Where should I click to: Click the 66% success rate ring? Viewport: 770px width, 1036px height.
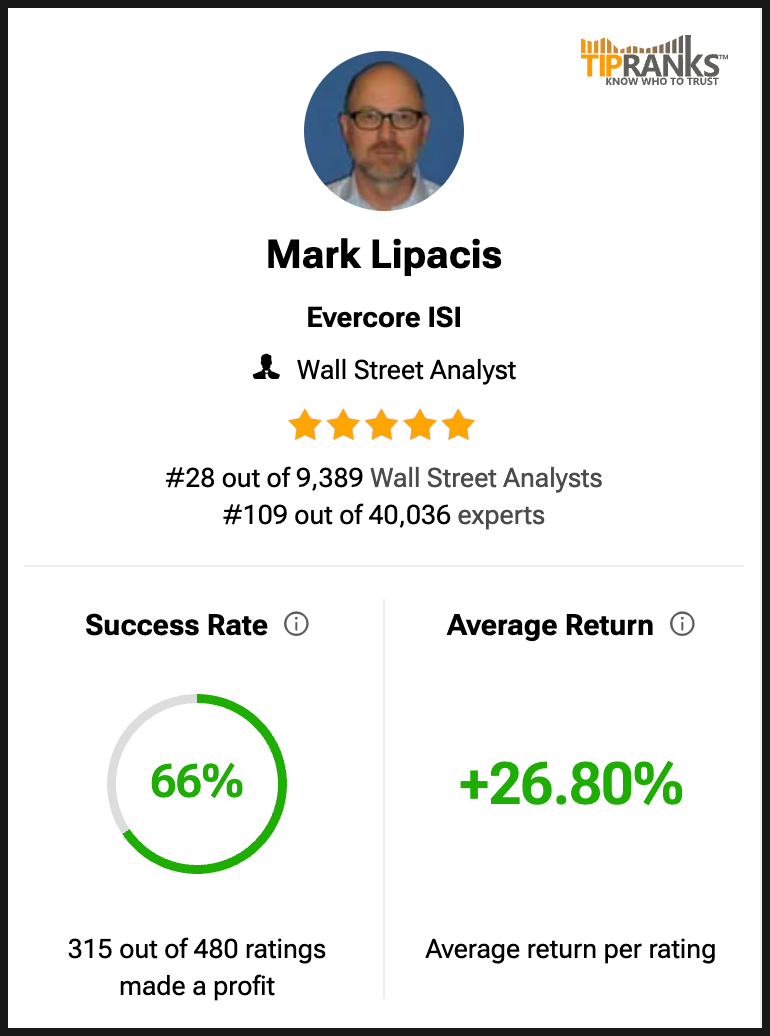197,784
